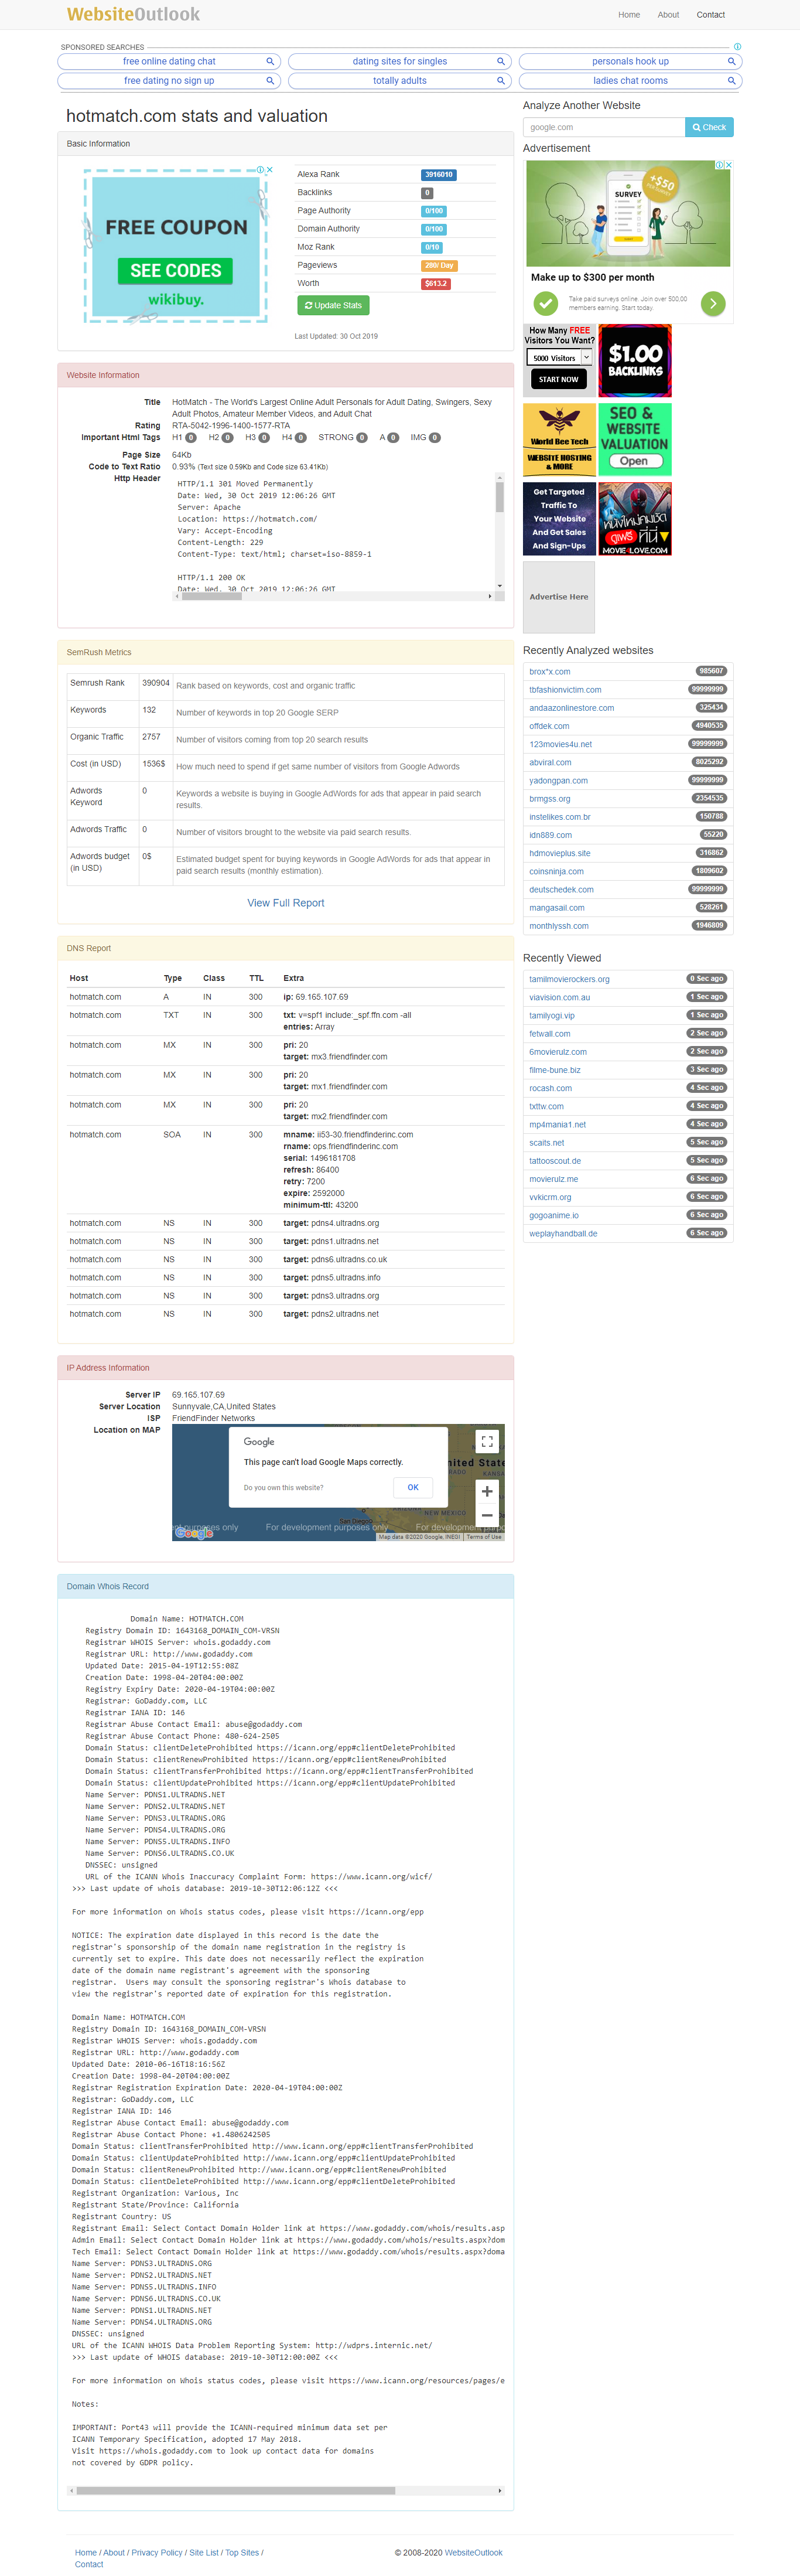Click 'Do you own this website?' link
Screen dimensions: 800x2576
(x=284, y=1487)
